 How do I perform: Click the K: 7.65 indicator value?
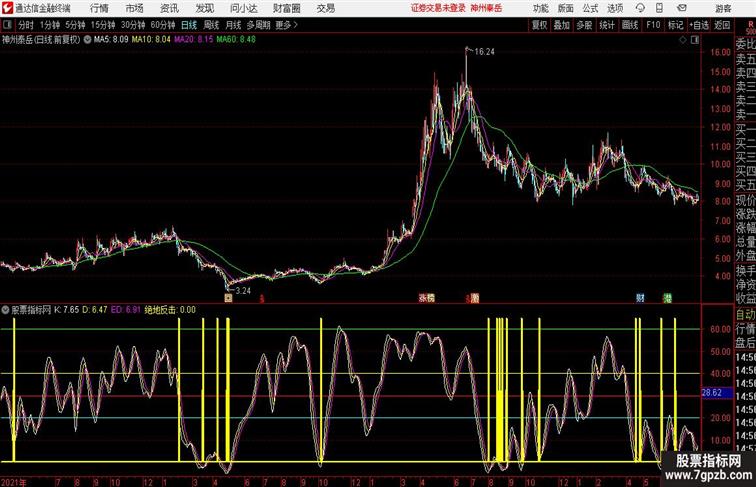[67, 310]
